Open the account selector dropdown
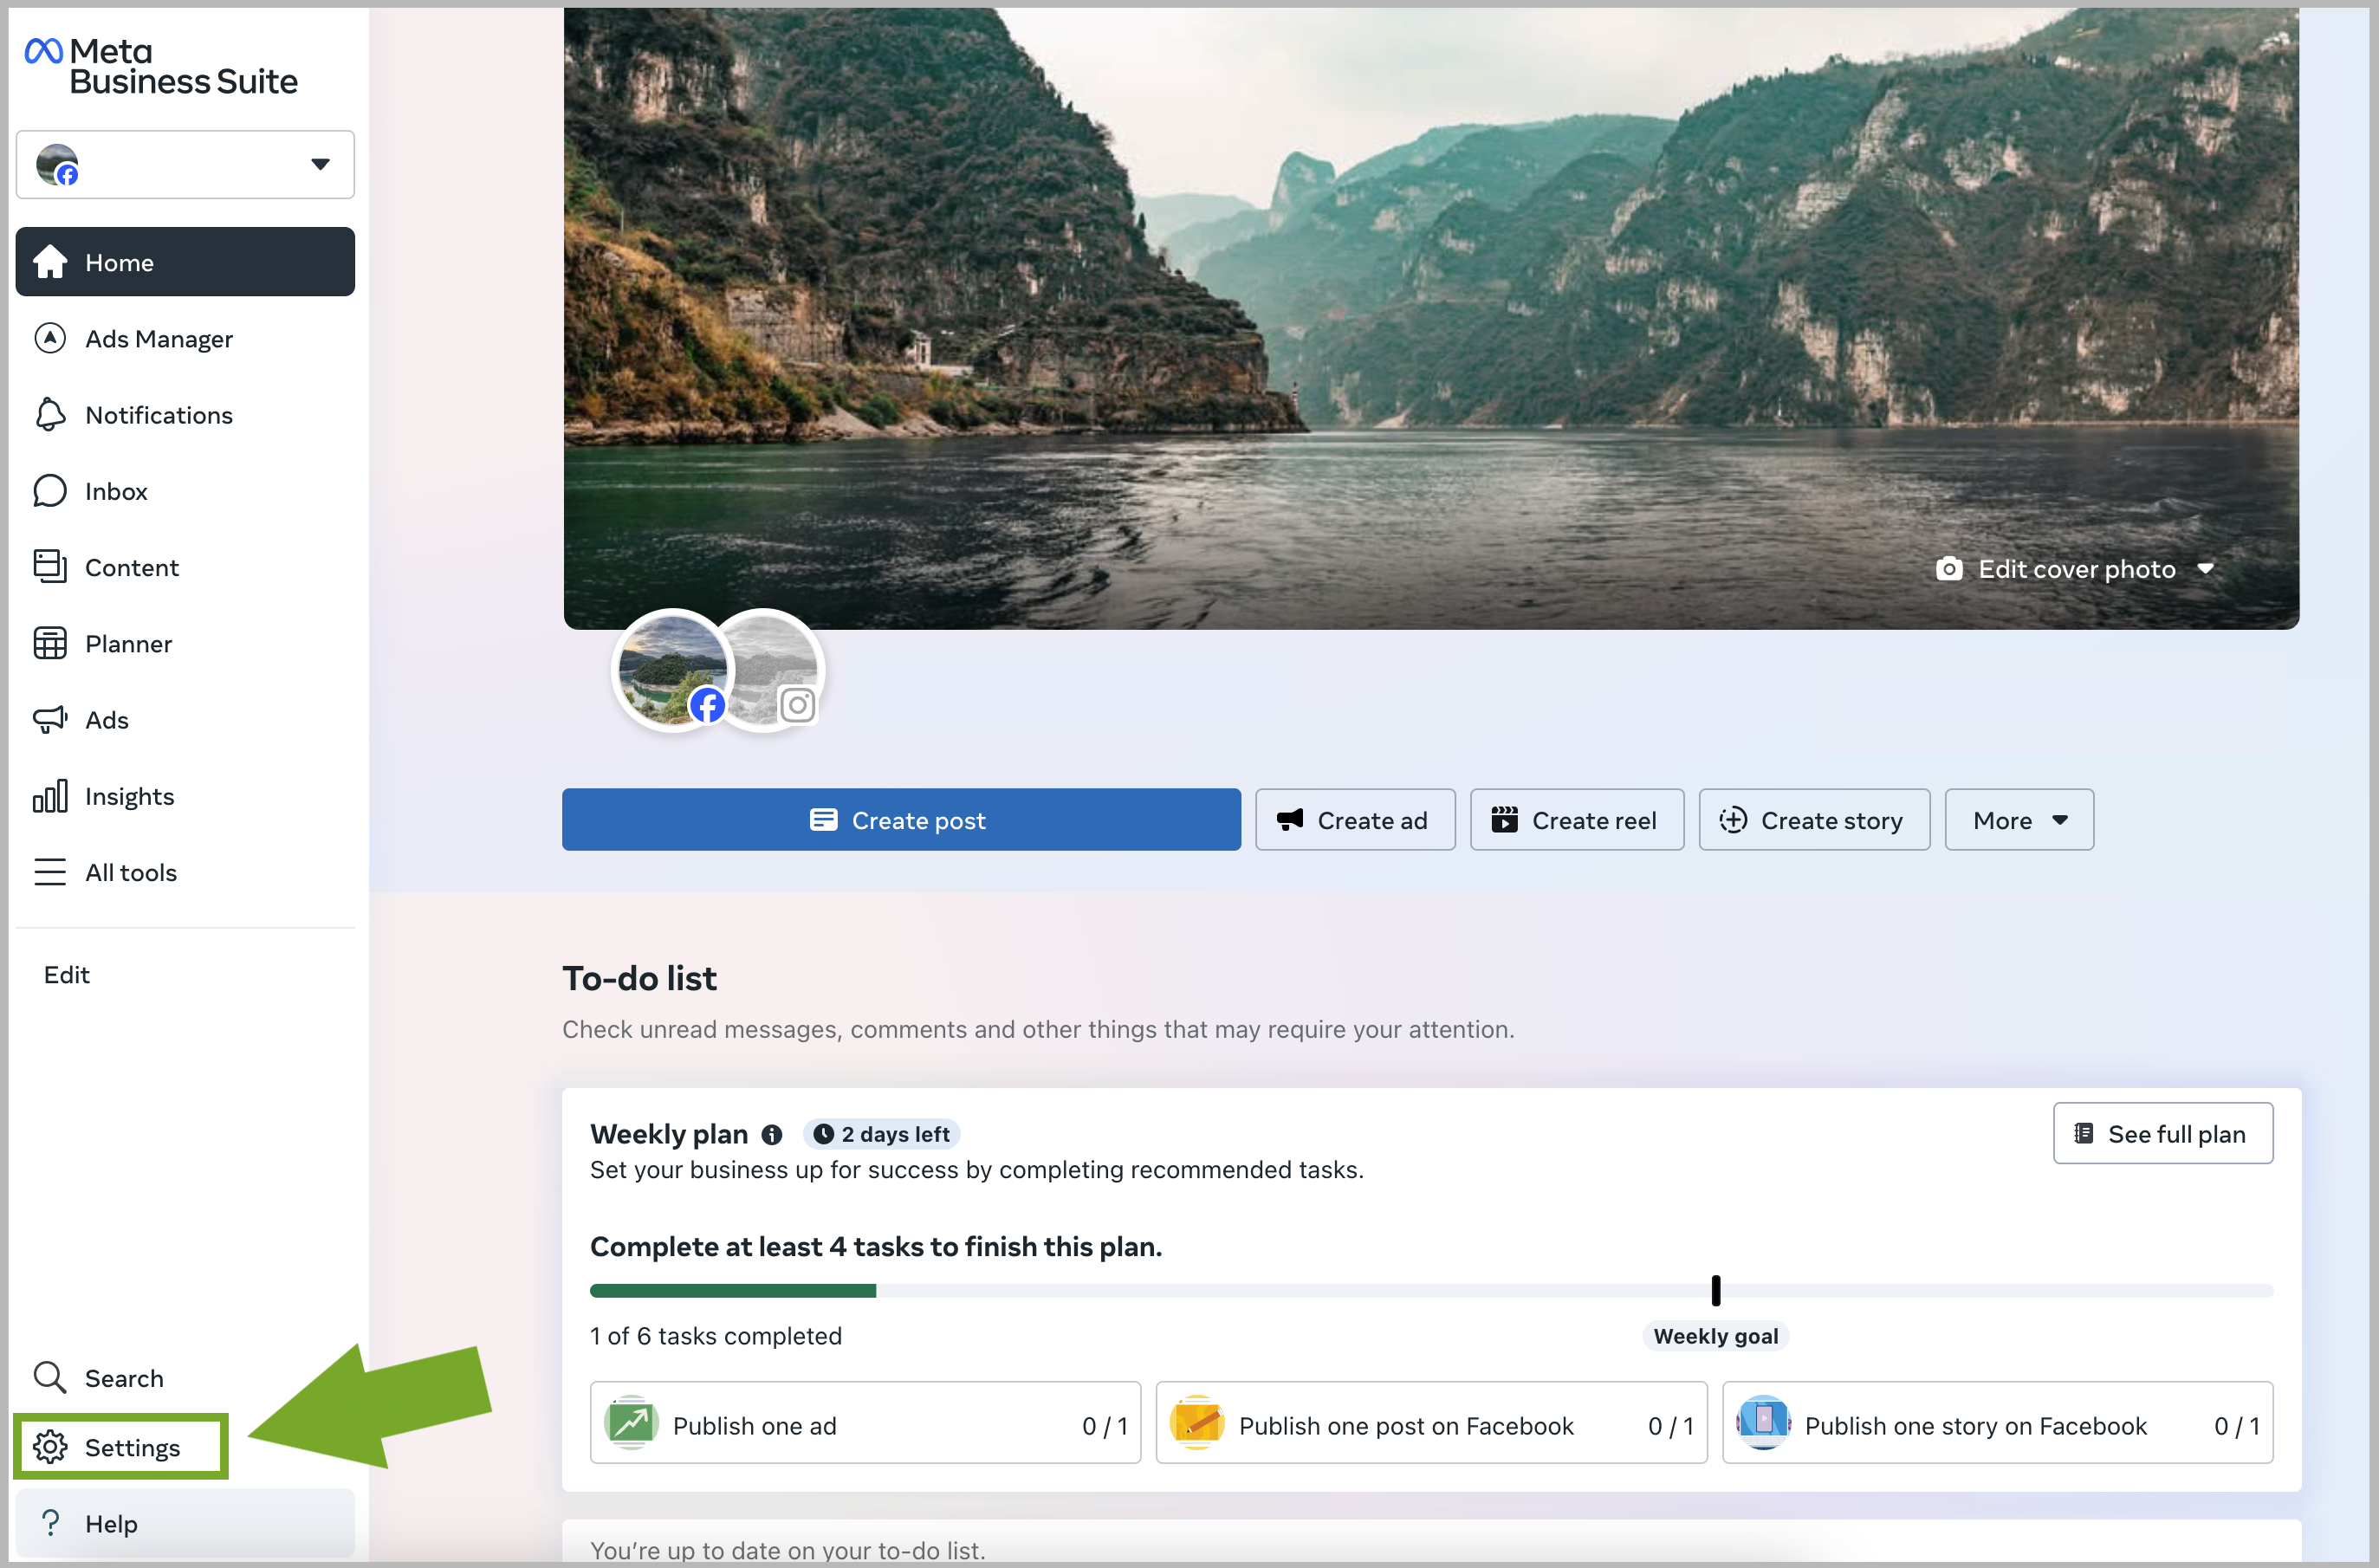2379x1568 pixels. coord(185,164)
